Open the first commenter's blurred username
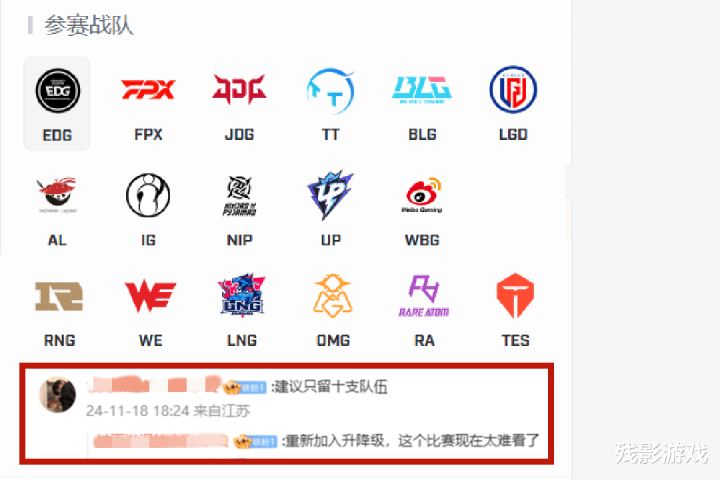Viewport: 720px width, 480px height. pos(154,385)
